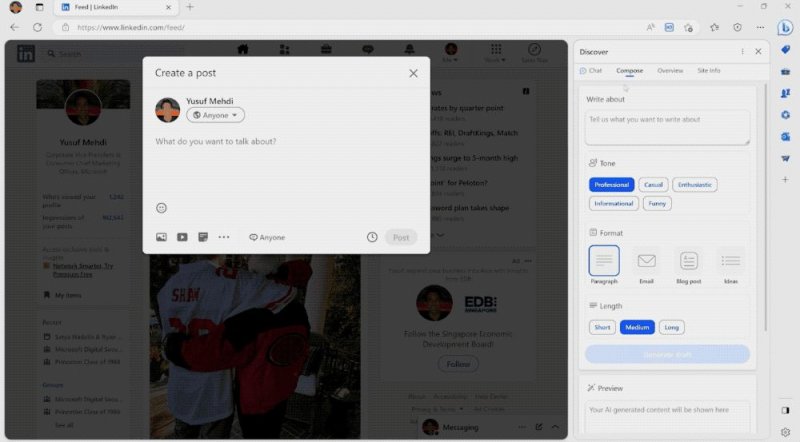Screen dimensions: 800x442
Task: Select the Email format thumbnail
Action: click(x=646, y=265)
